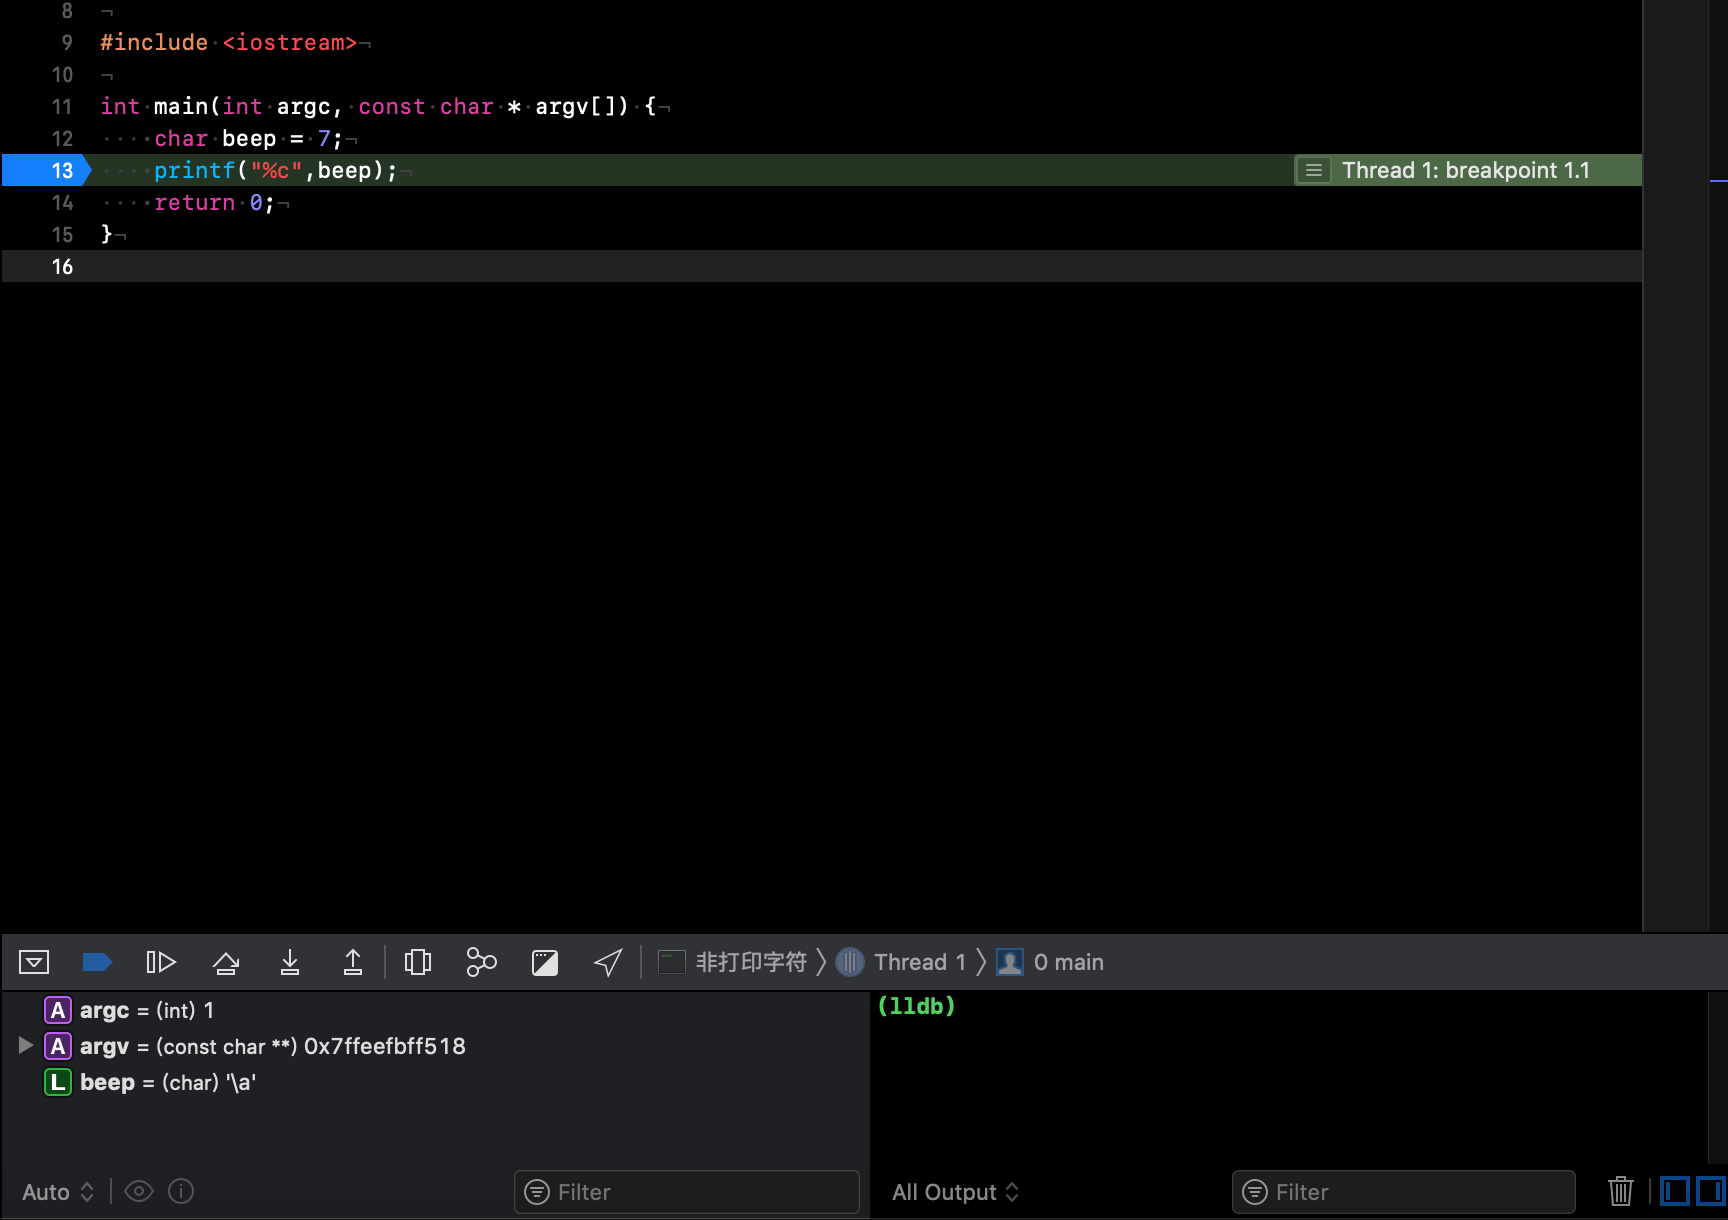1728x1220 pixels.
Task: Select the 非打印字符 process in jump bar
Action: (733, 962)
